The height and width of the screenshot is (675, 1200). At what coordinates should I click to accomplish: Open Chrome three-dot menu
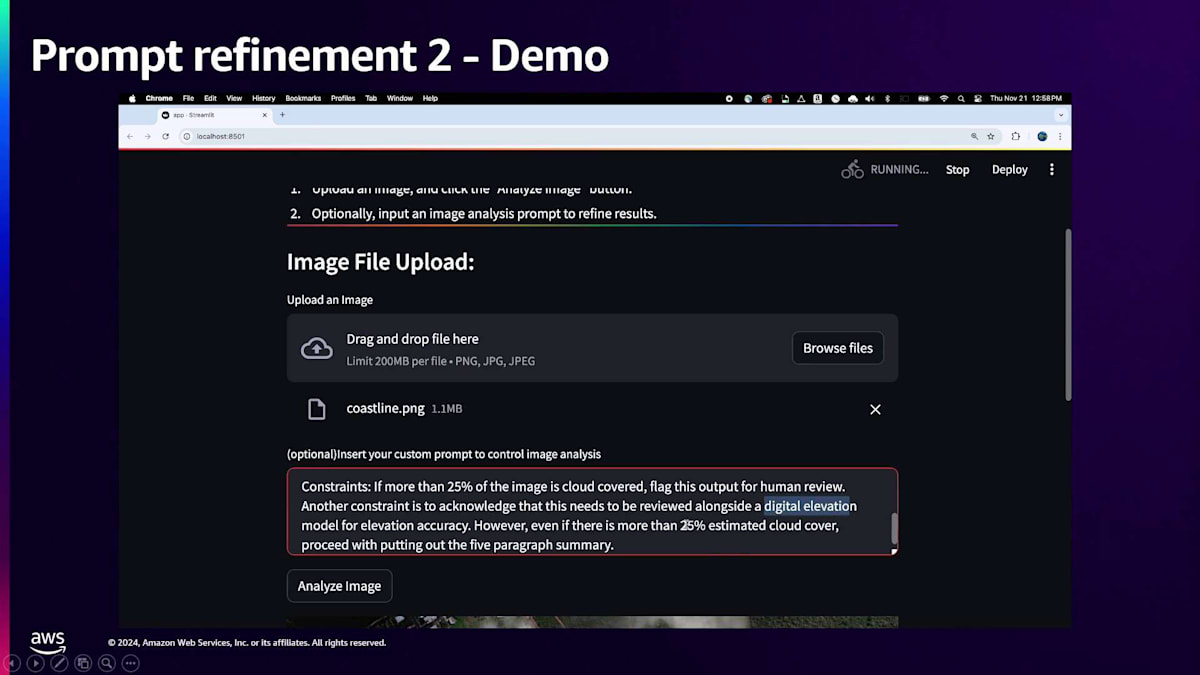[x=1060, y=136]
